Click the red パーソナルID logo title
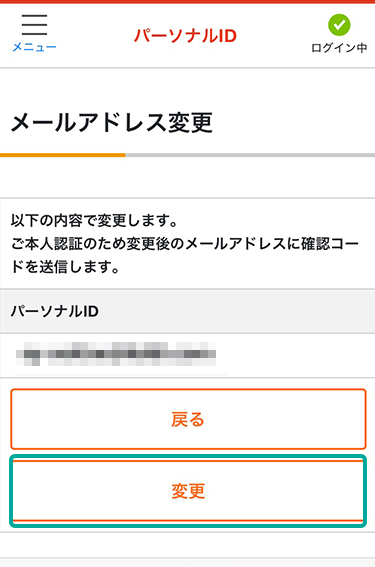 pos(185,36)
